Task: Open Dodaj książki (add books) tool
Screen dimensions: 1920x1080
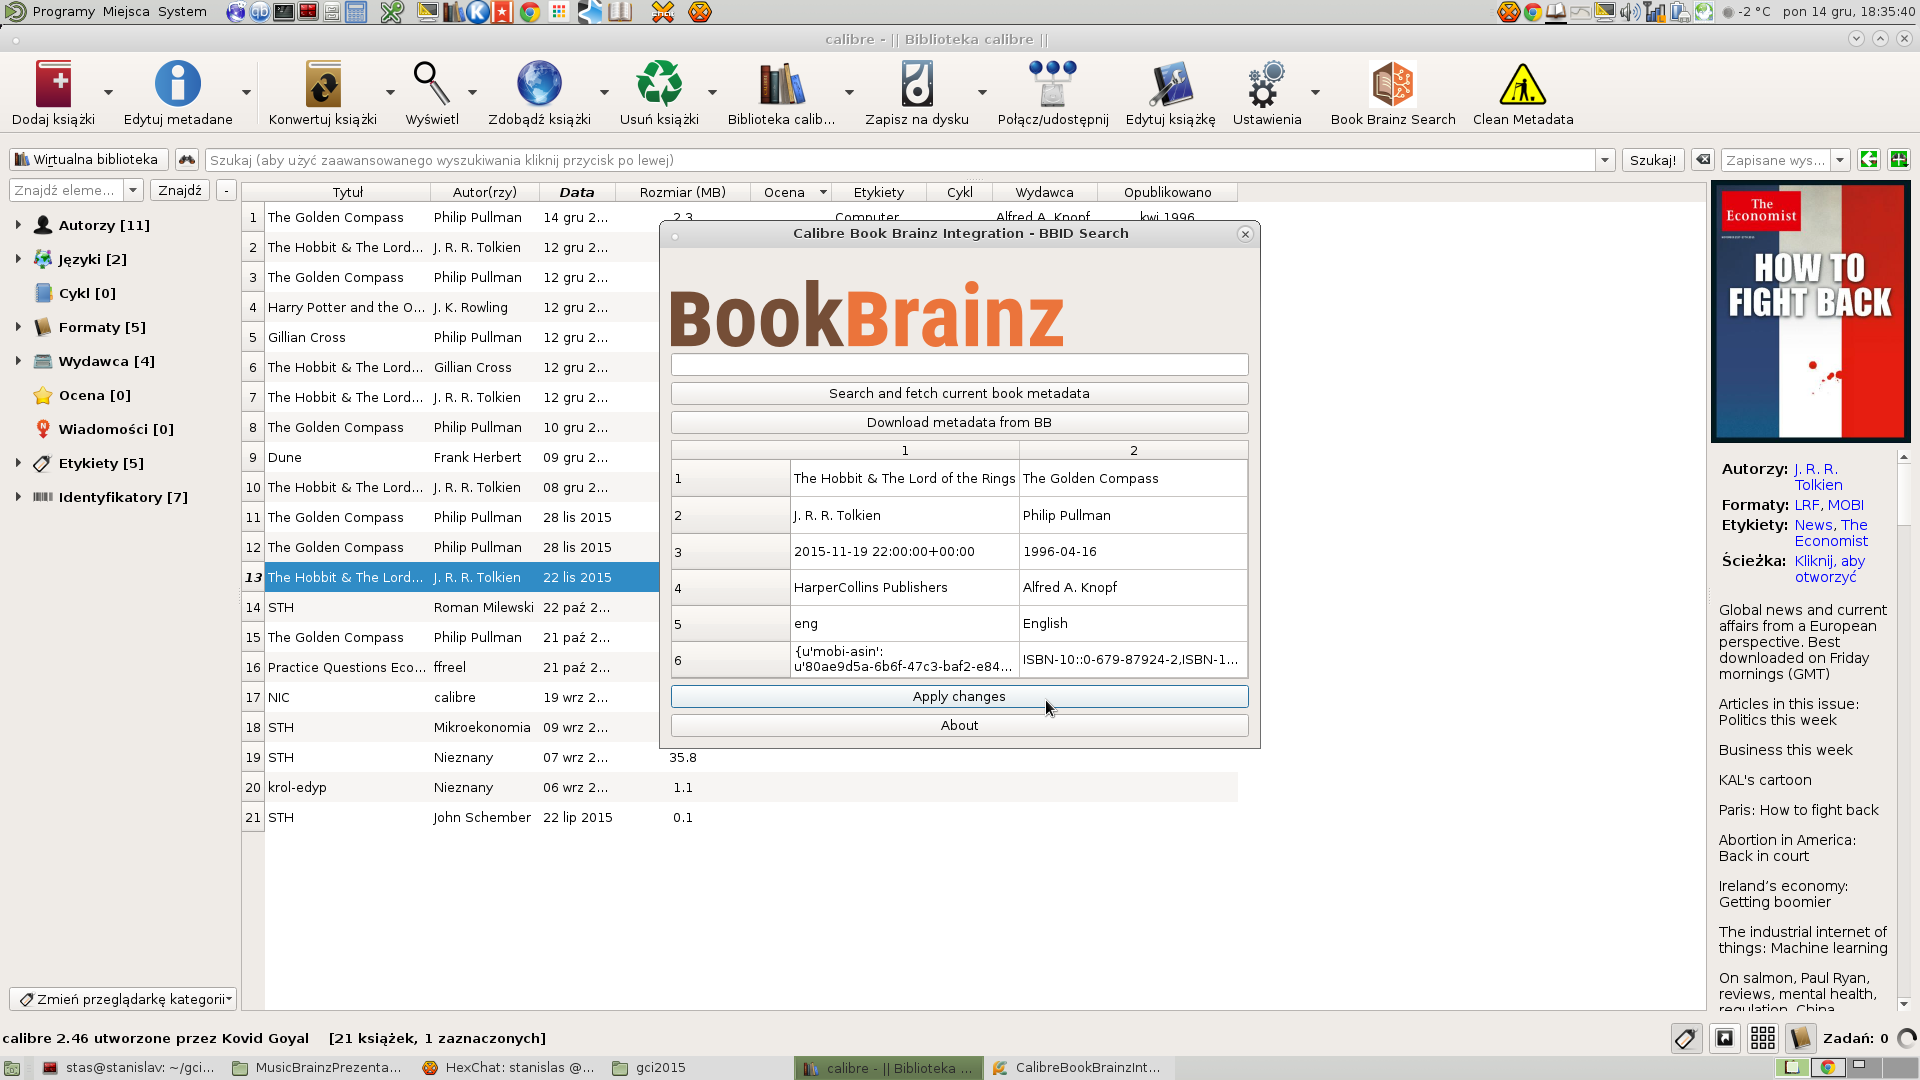Action: coord(53,85)
